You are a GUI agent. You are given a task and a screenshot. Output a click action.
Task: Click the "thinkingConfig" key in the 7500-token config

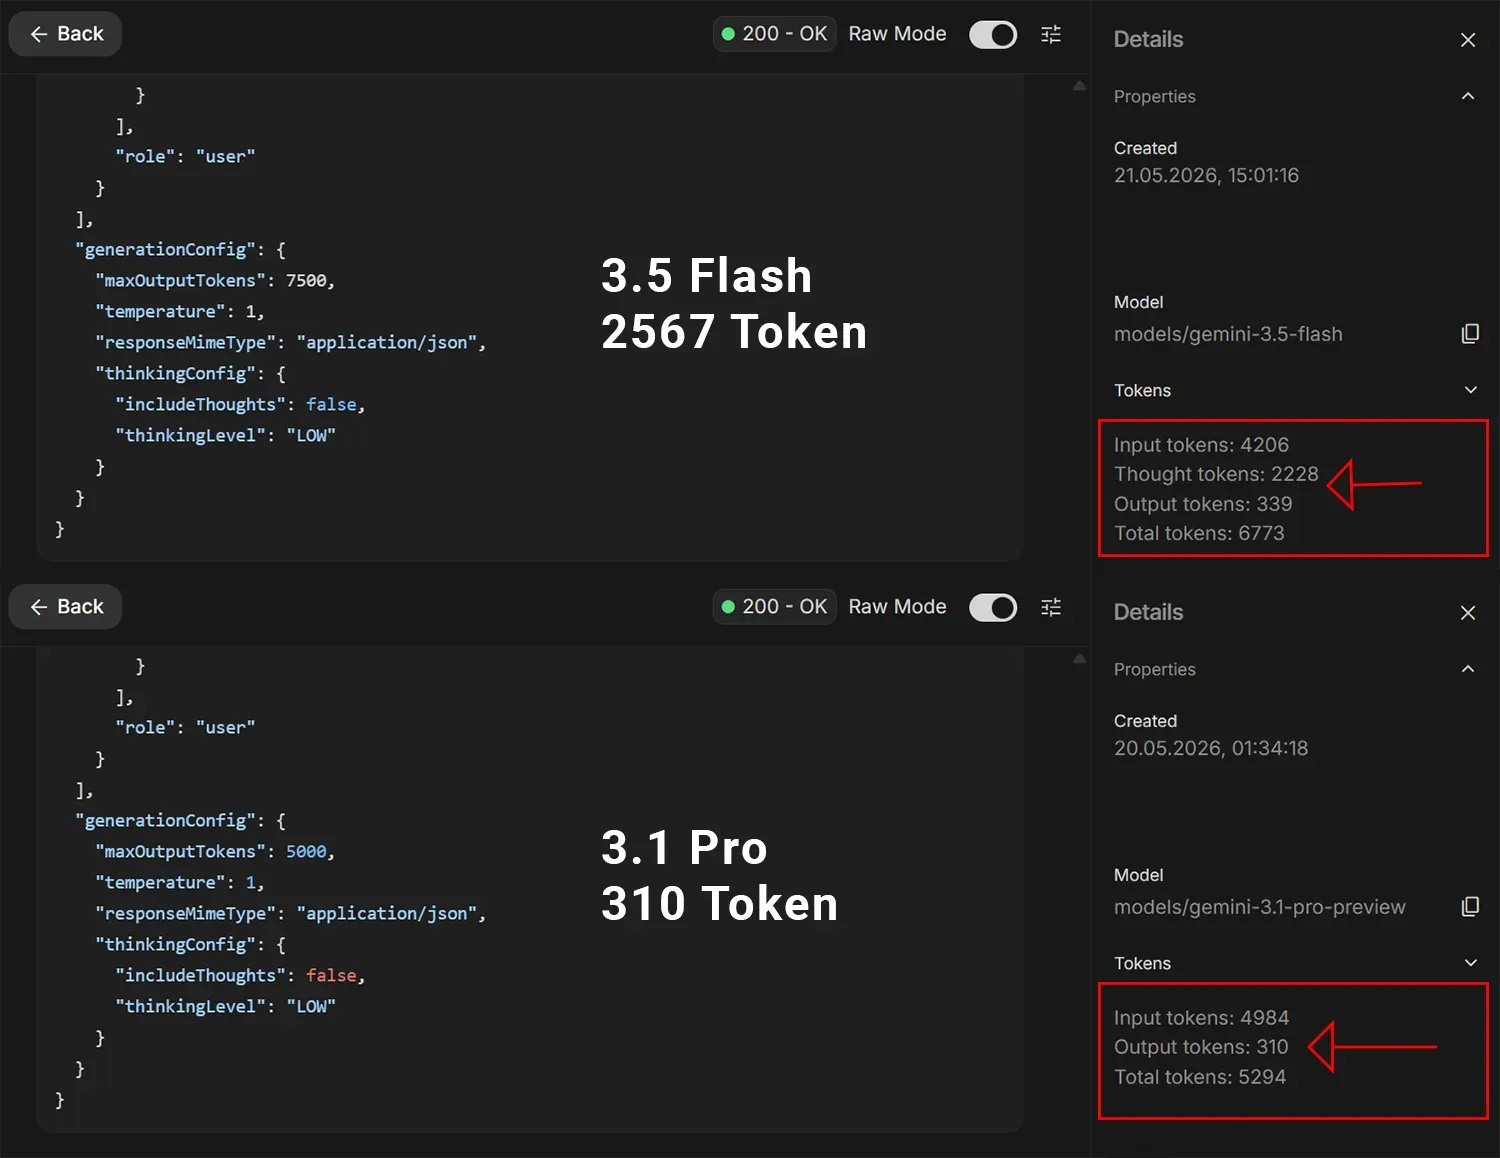coord(175,374)
